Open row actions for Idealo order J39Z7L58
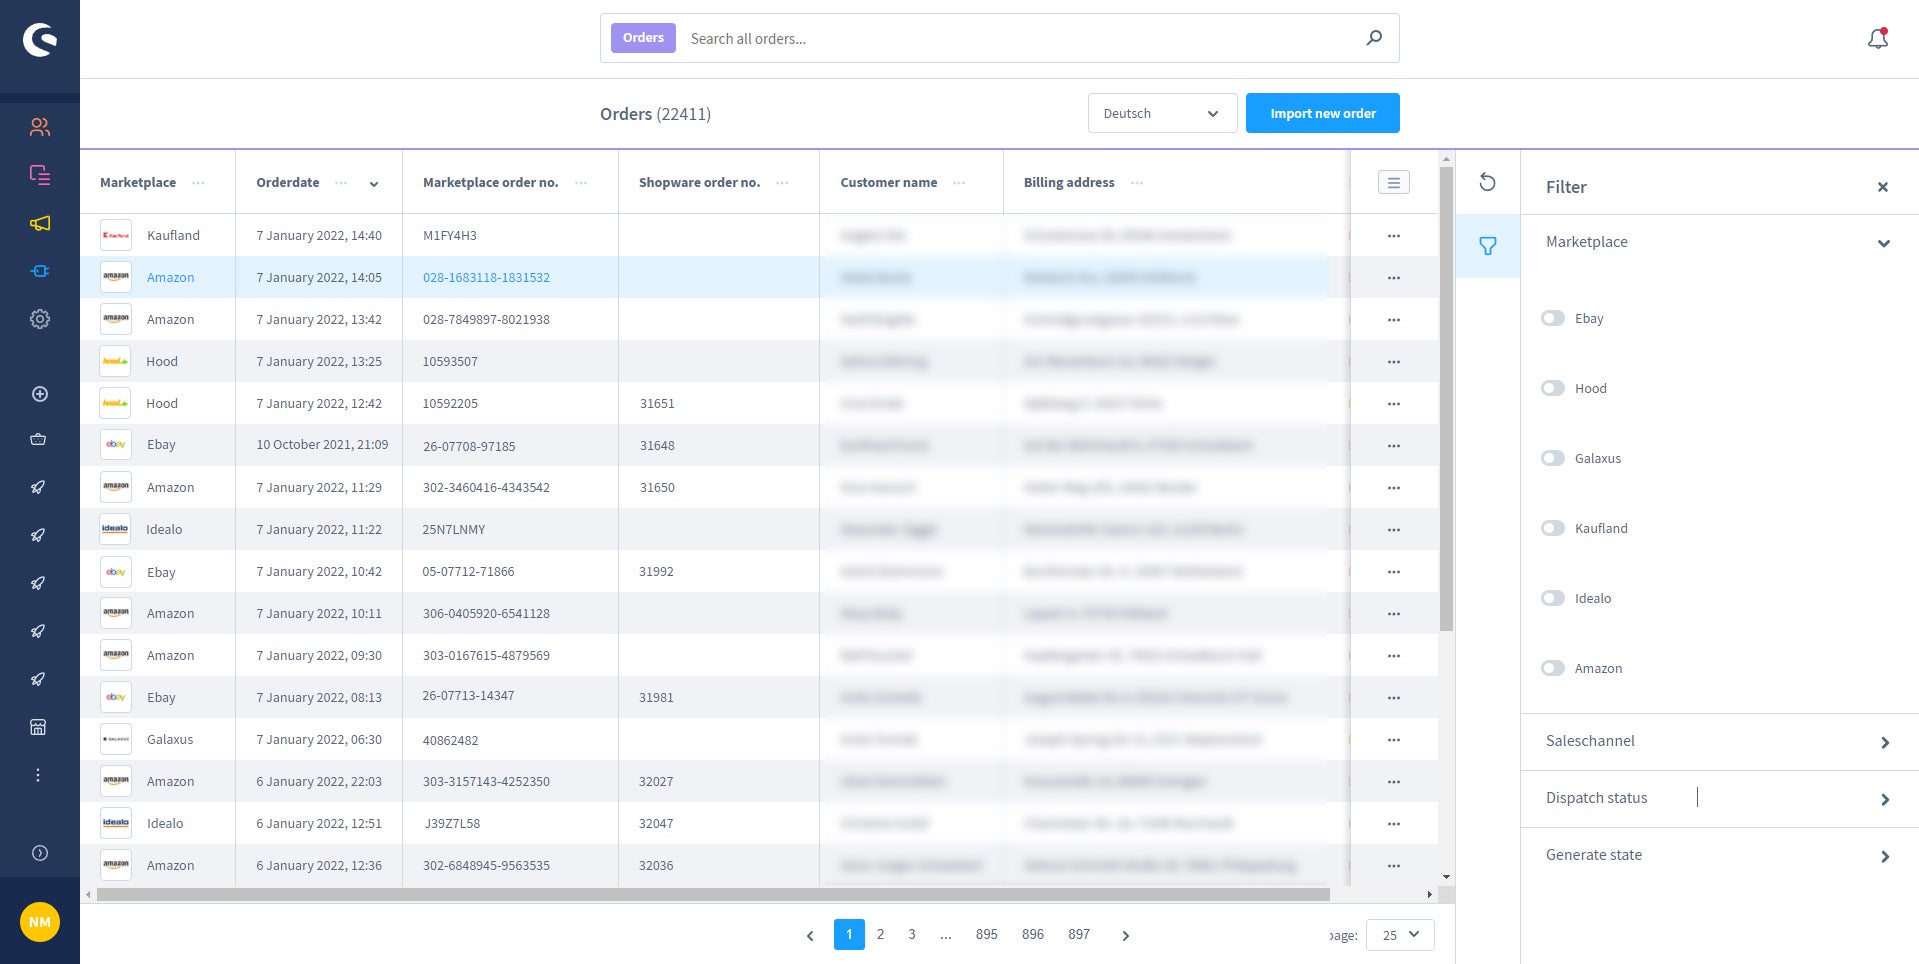 point(1394,824)
